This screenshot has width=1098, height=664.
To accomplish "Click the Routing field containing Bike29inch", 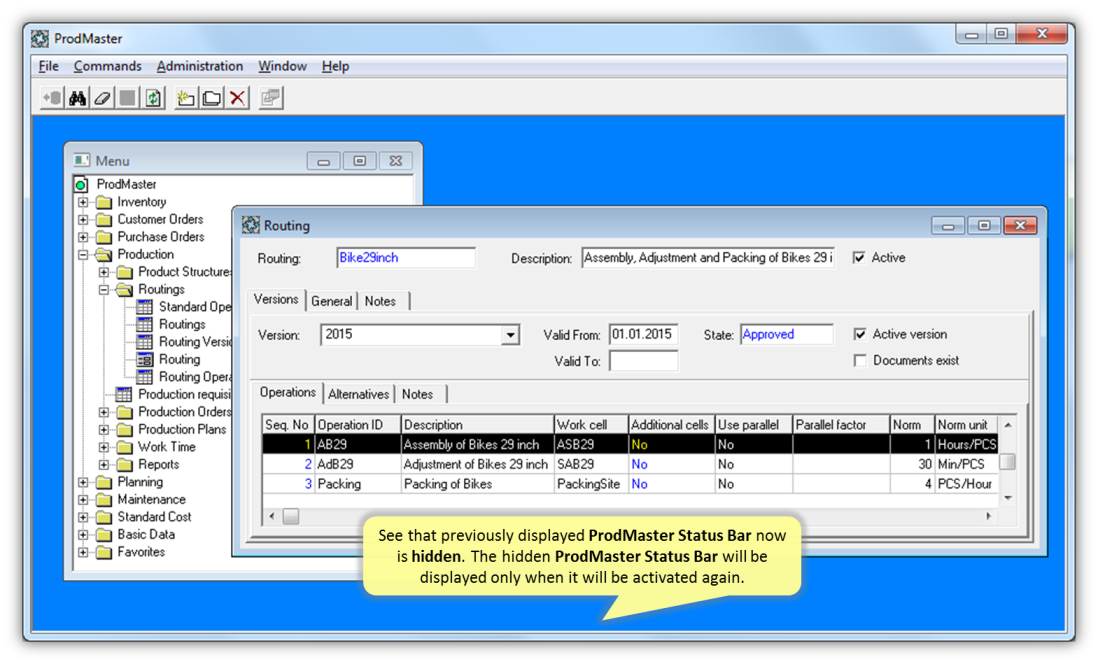I will (x=405, y=258).
